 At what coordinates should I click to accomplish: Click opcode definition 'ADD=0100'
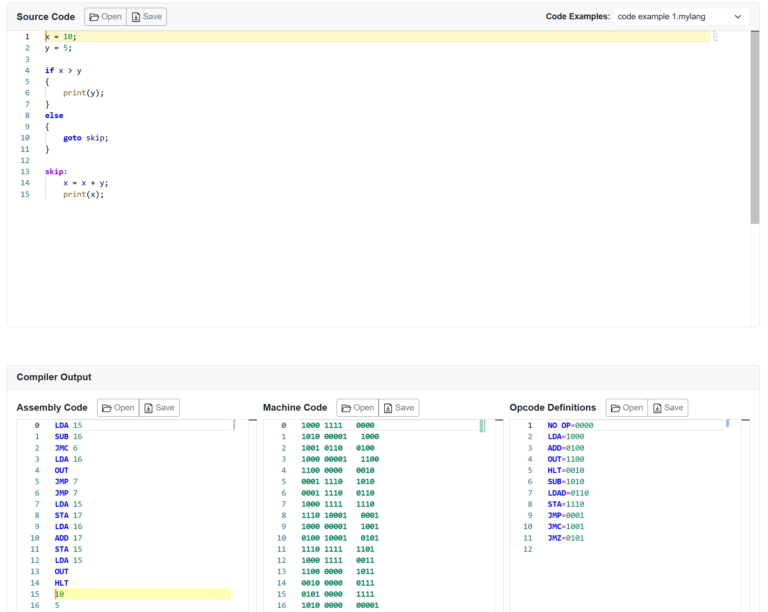[x=566, y=448]
